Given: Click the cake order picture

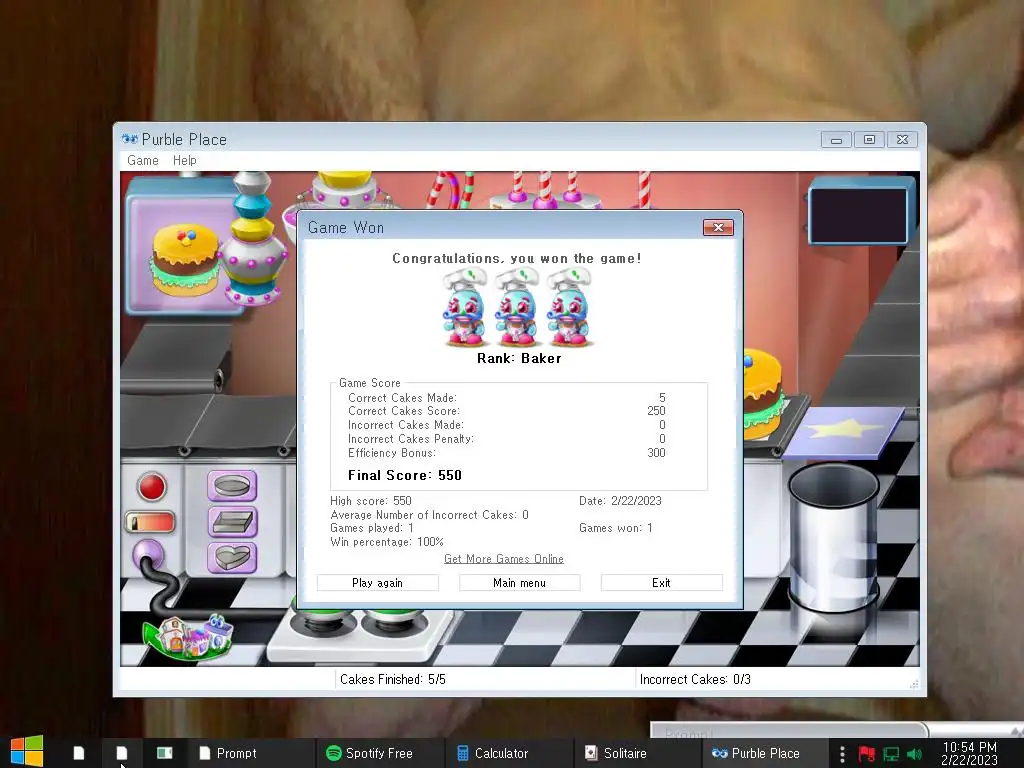Looking at the screenshot, I should tap(183, 259).
